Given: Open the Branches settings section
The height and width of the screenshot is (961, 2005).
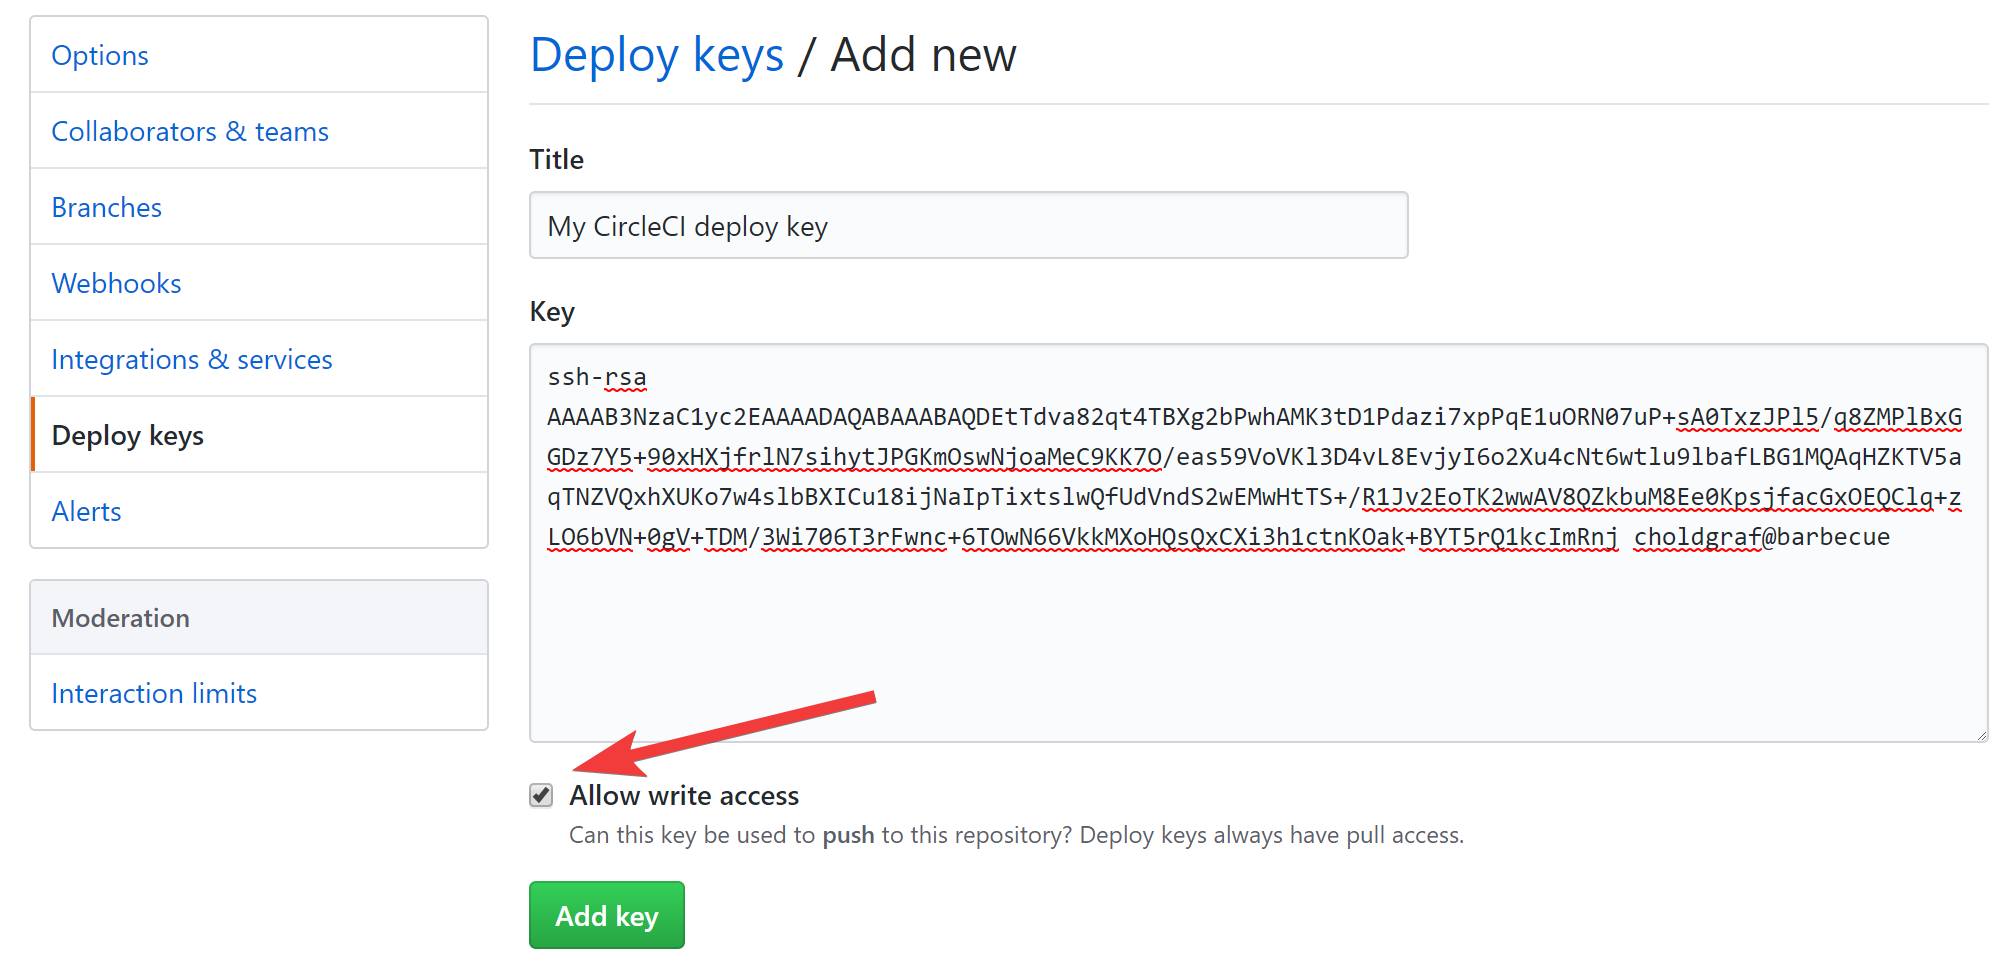Looking at the screenshot, I should [107, 208].
